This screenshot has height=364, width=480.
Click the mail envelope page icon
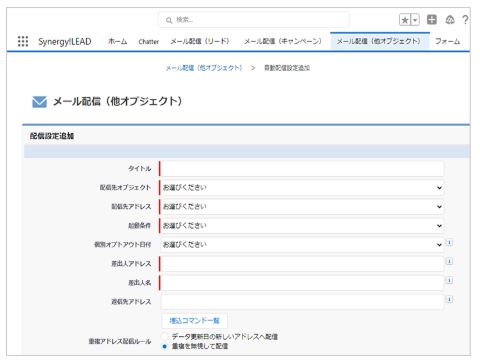coord(39,102)
